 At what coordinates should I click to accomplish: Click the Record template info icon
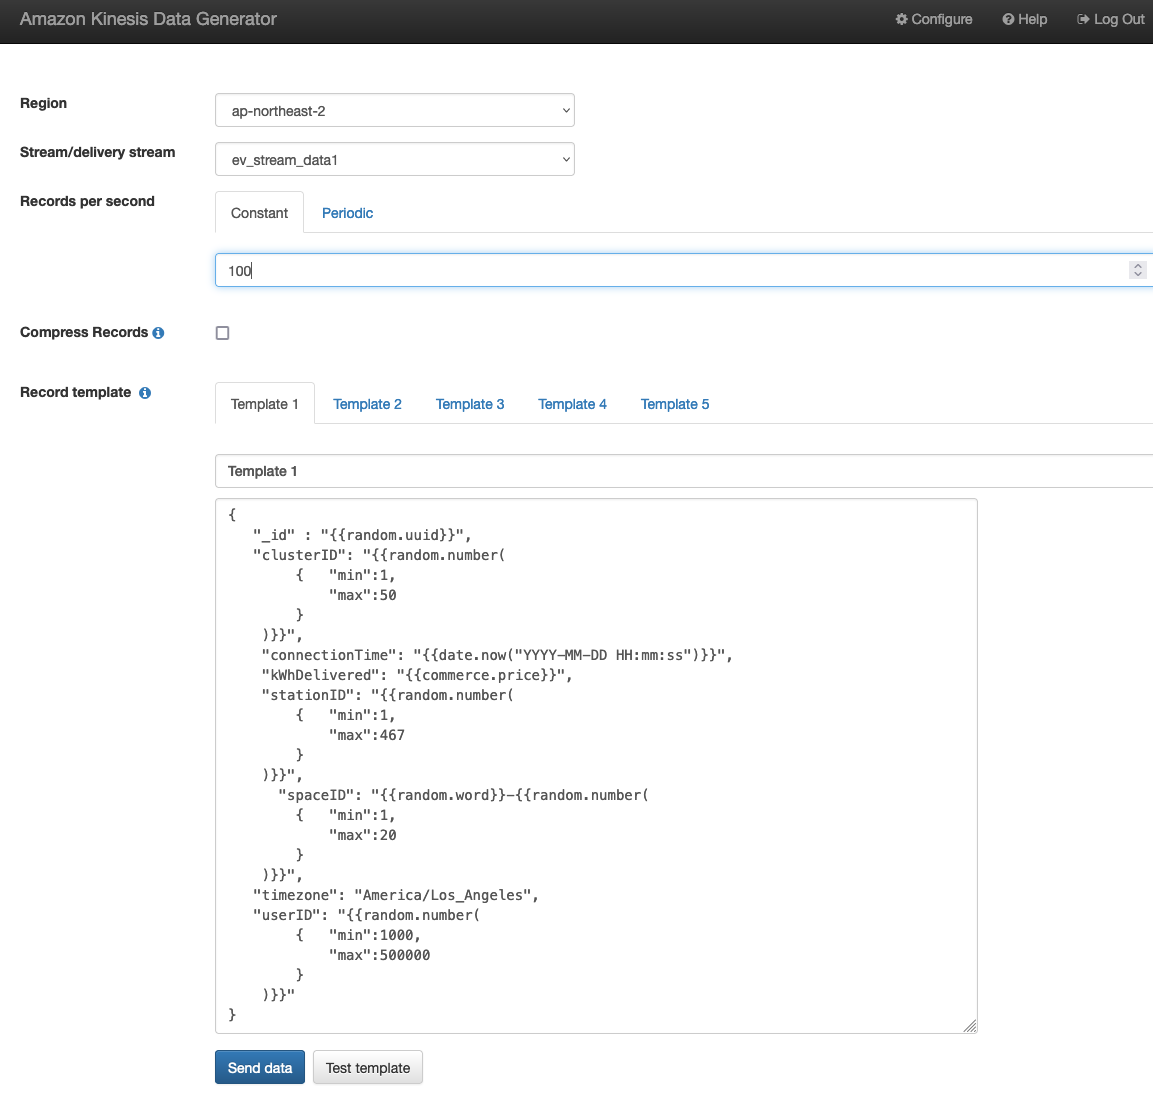[x=145, y=393]
